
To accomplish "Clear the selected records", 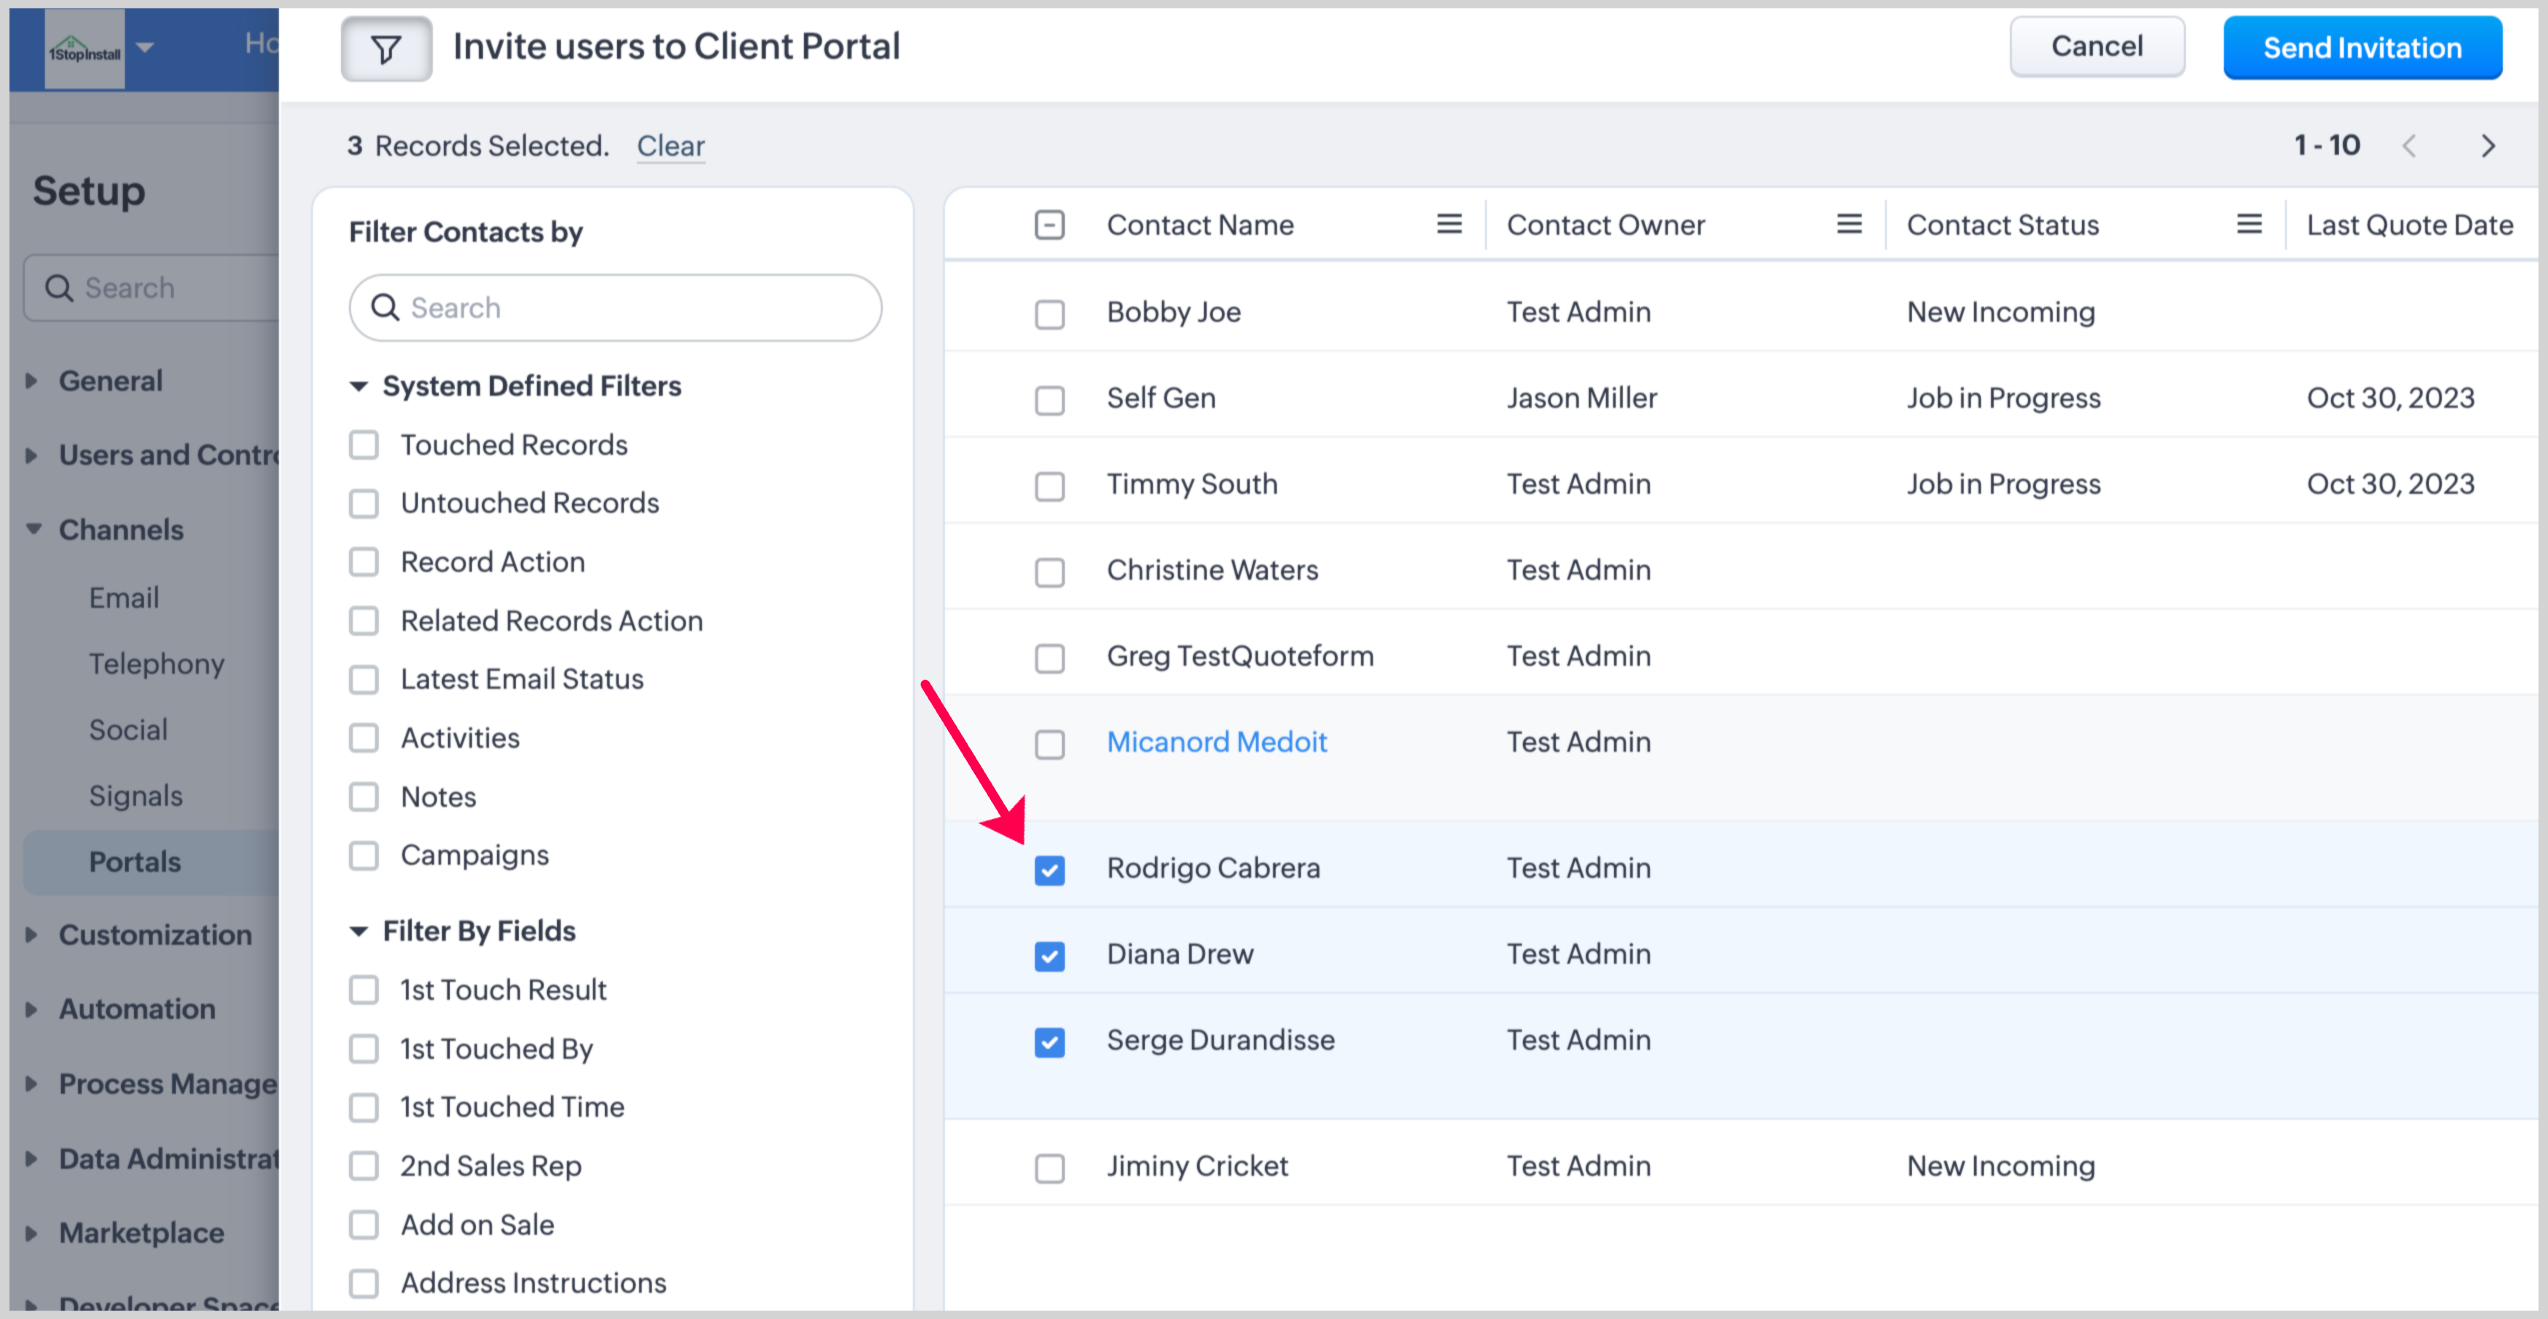I will click(670, 146).
